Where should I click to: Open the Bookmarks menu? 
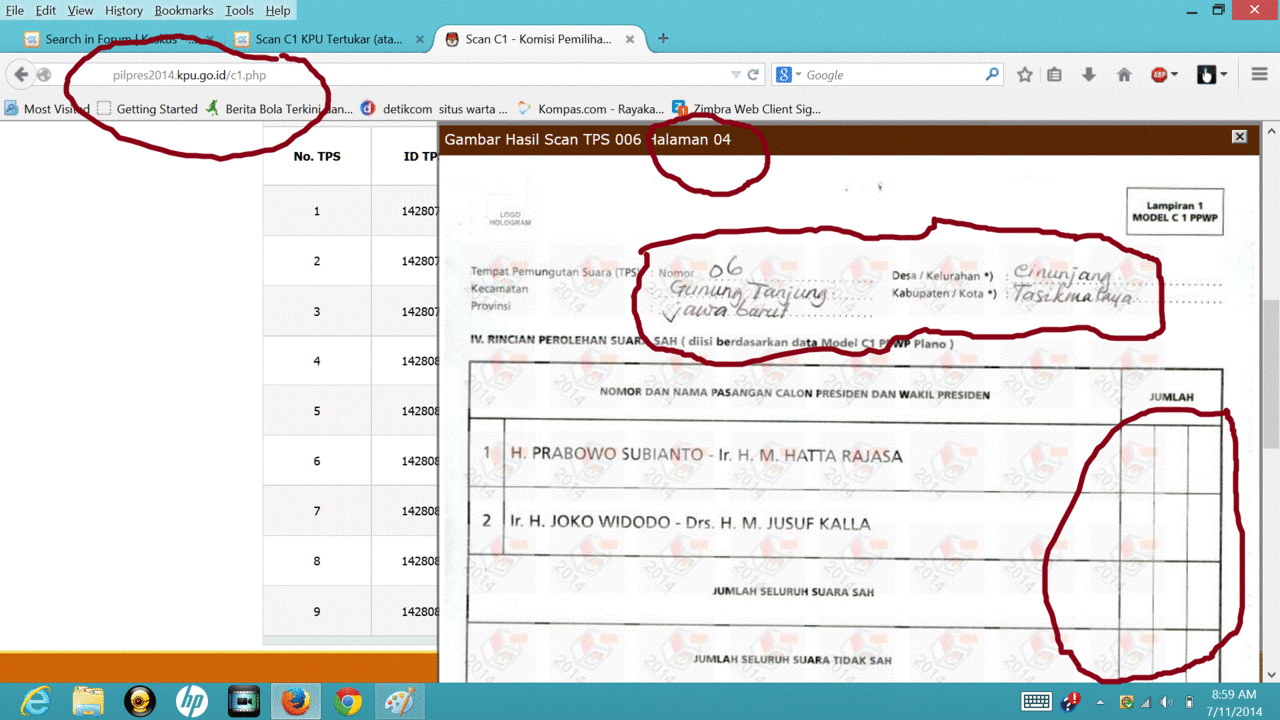point(183,10)
